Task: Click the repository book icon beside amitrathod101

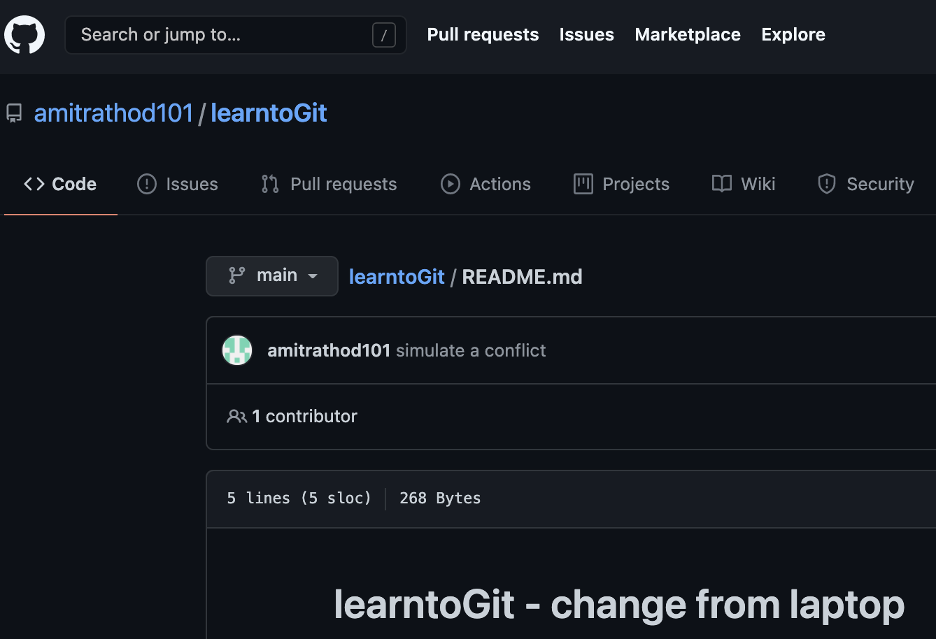Action: (x=14, y=113)
